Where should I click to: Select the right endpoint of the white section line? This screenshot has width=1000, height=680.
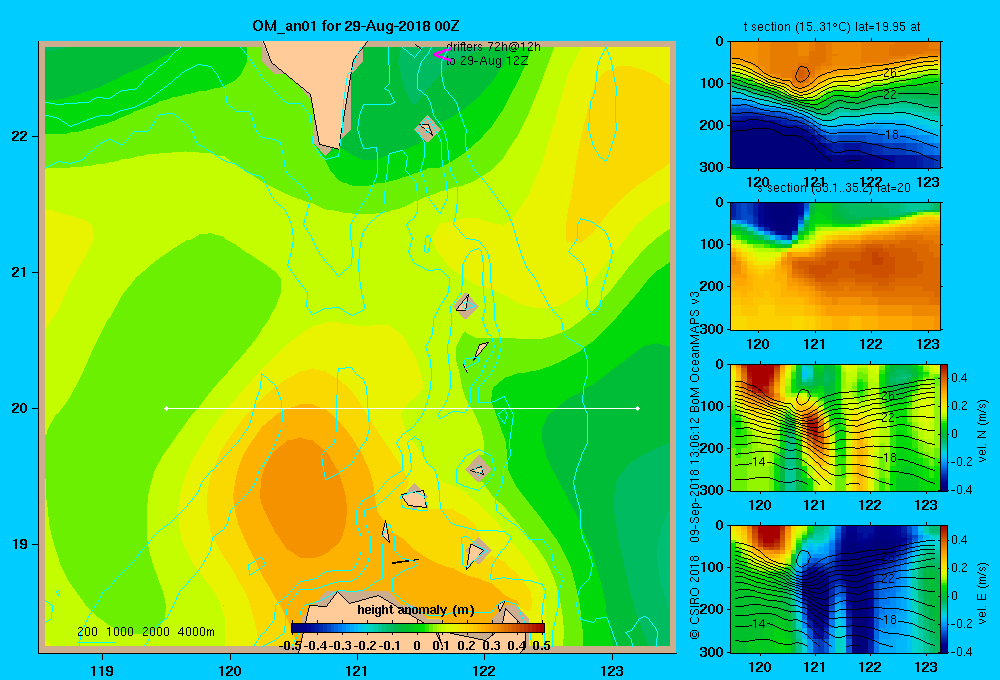click(638, 408)
